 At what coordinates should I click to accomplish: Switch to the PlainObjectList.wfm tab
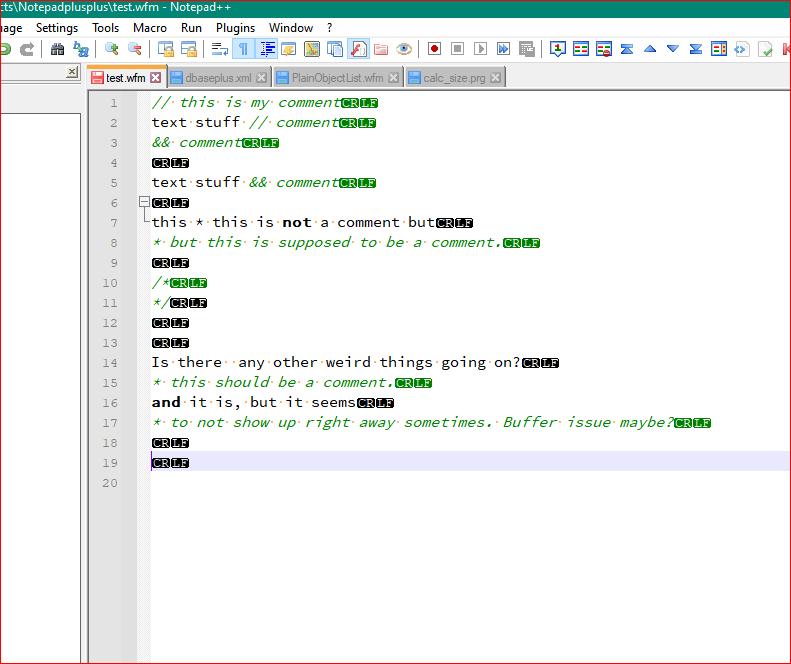[337, 78]
